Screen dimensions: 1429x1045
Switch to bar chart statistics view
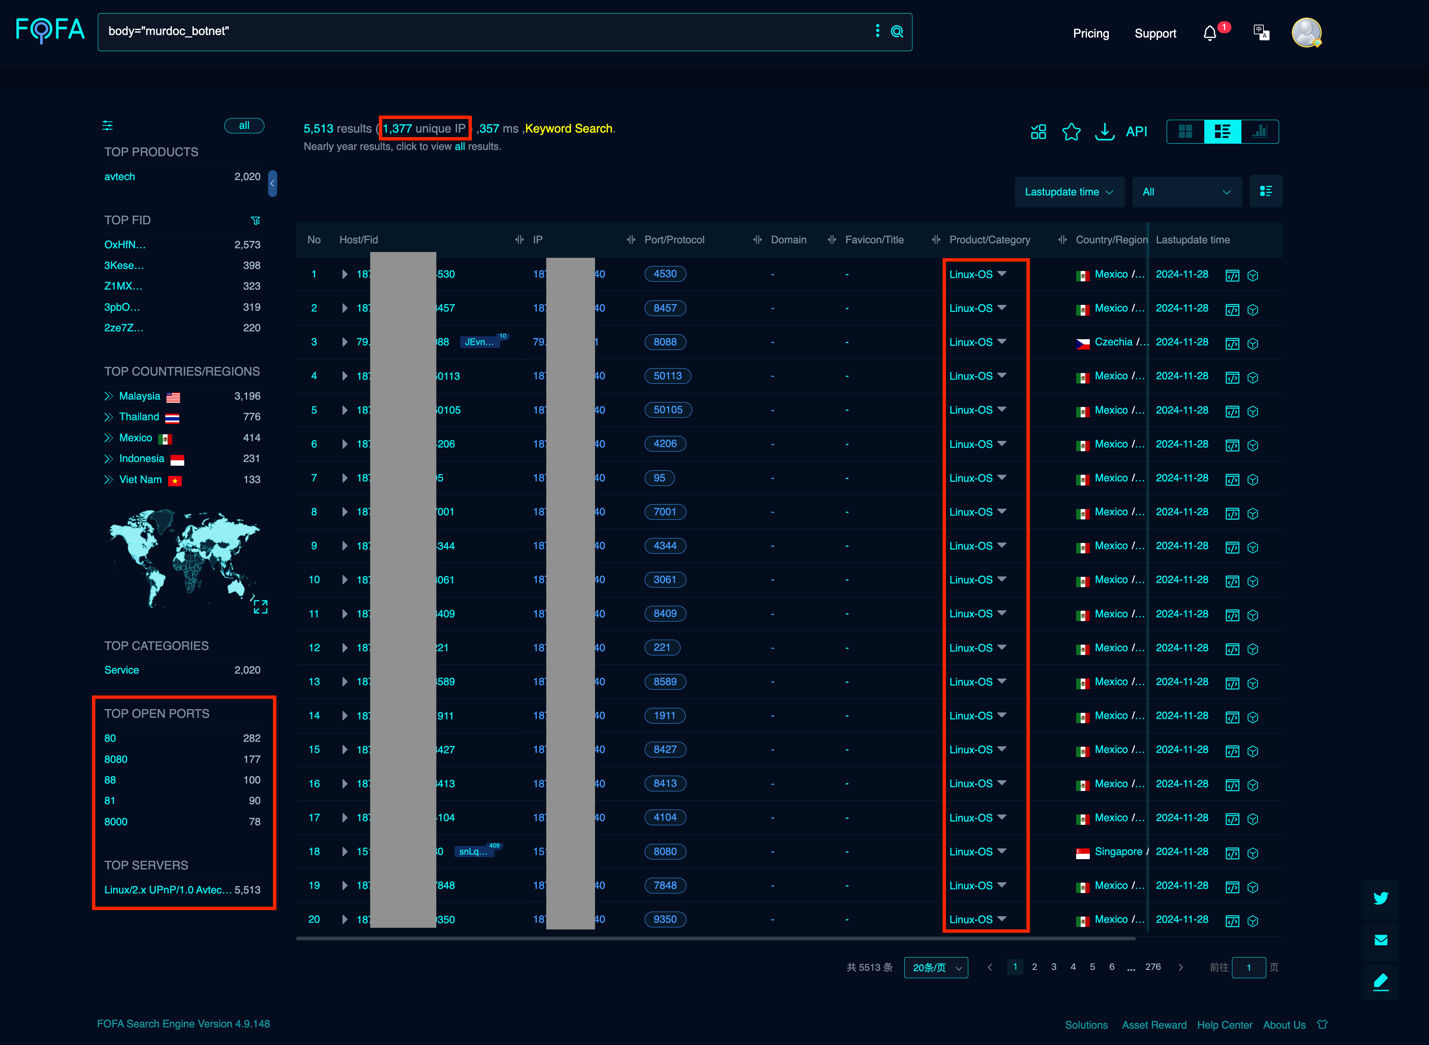coord(1260,131)
